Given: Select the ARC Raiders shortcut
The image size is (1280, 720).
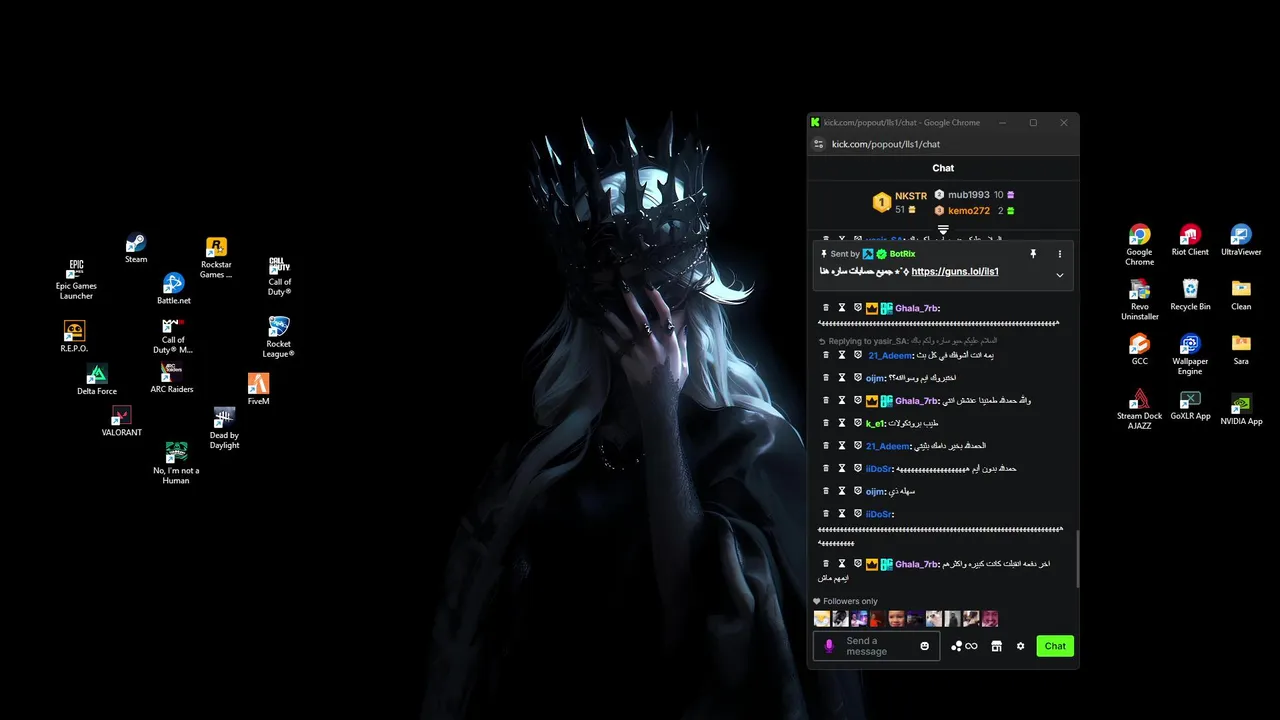Looking at the screenshot, I should (172, 377).
